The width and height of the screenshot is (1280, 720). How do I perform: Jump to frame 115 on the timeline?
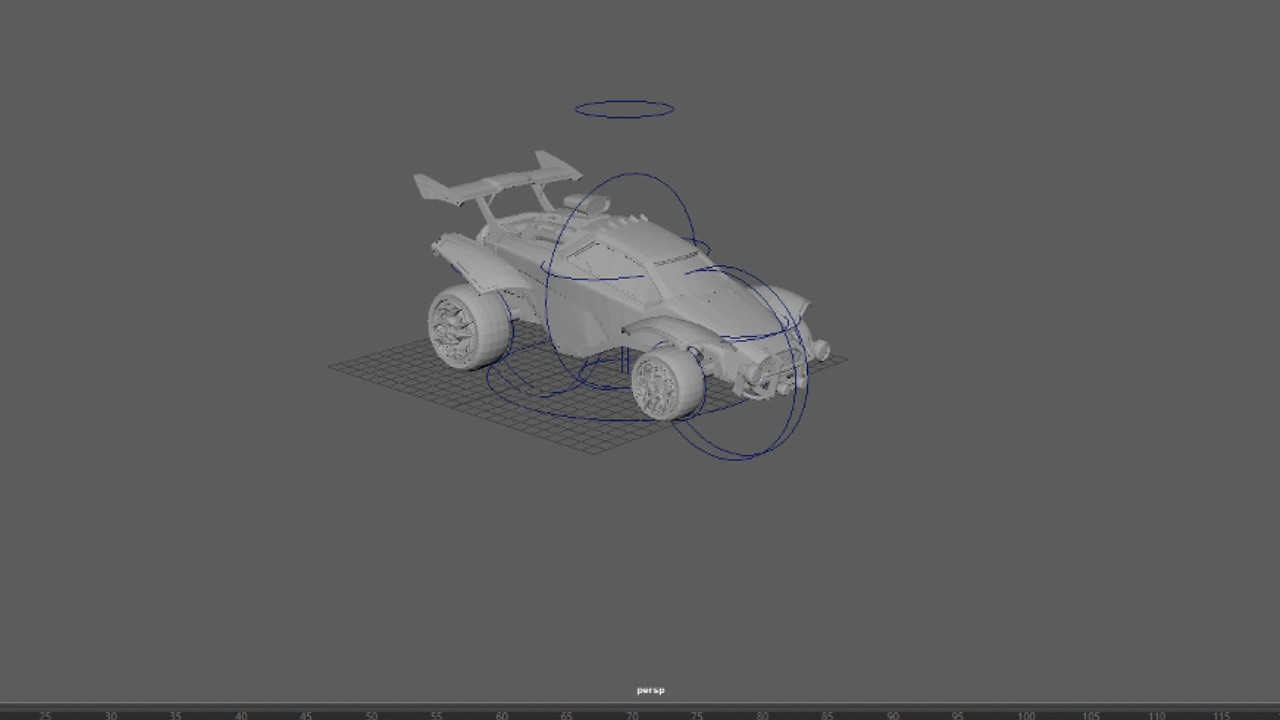click(x=1221, y=714)
